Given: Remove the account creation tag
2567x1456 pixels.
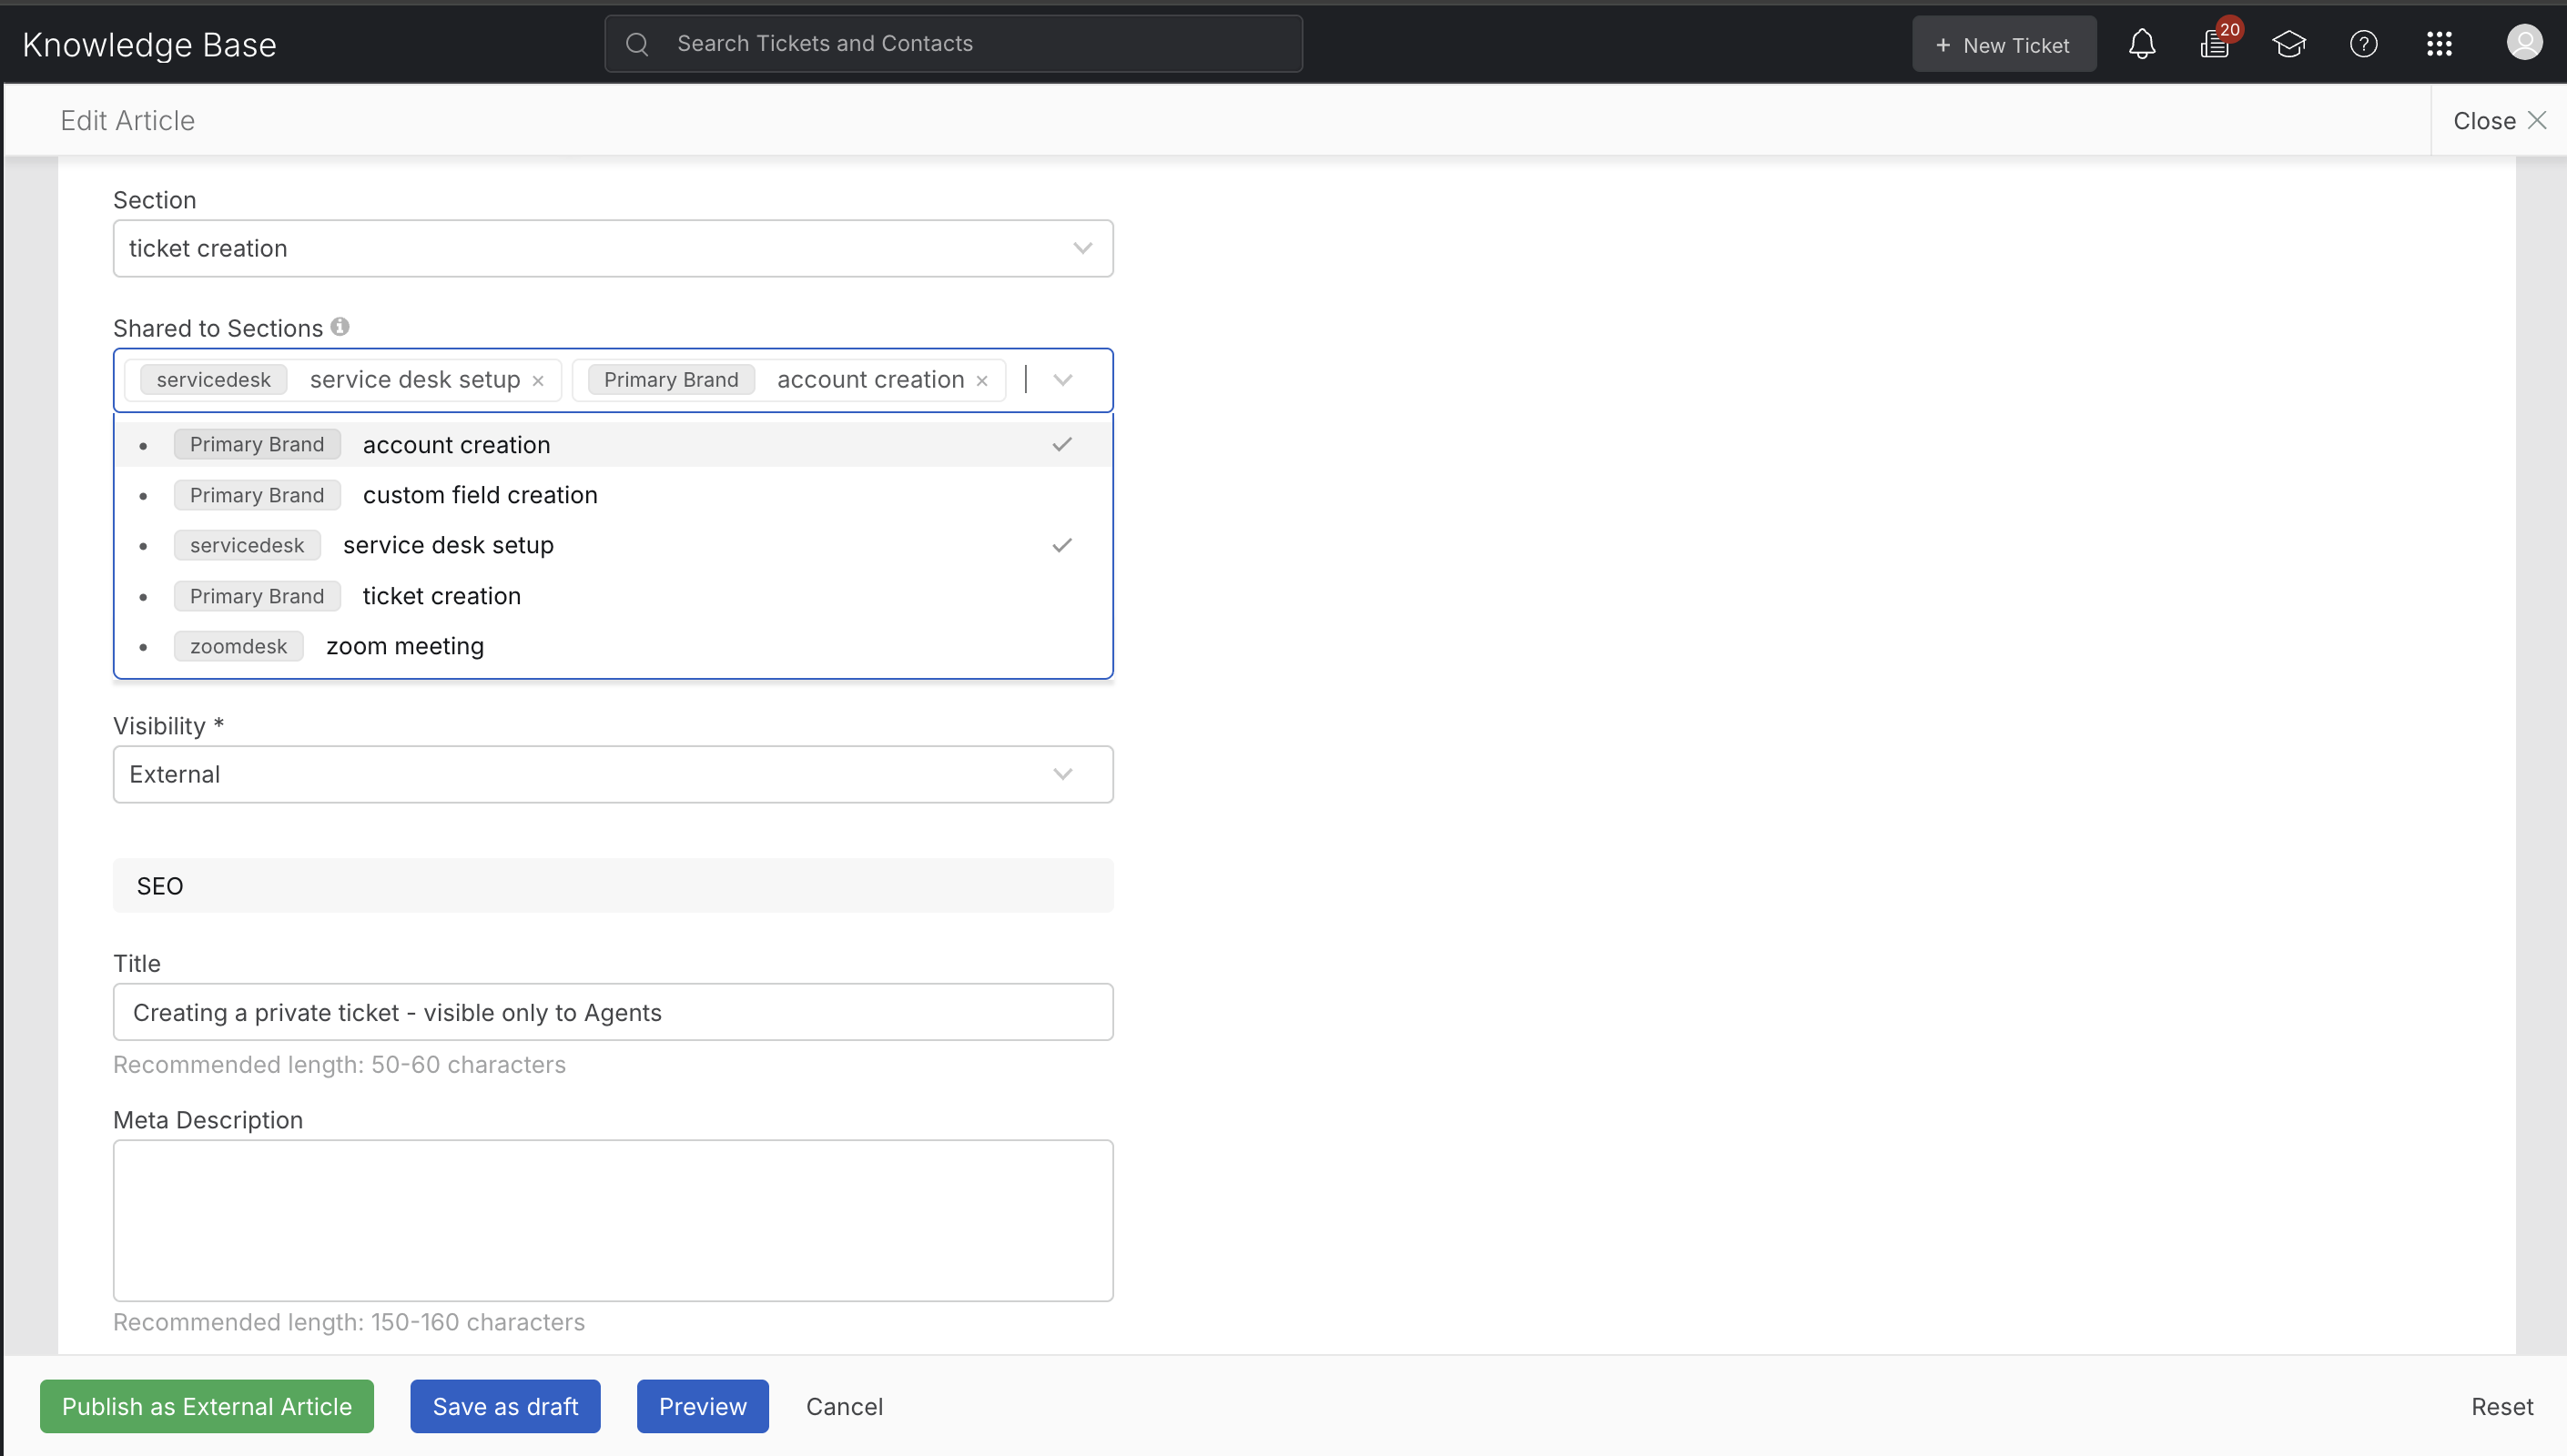Looking at the screenshot, I should pyautogui.click(x=982, y=381).
